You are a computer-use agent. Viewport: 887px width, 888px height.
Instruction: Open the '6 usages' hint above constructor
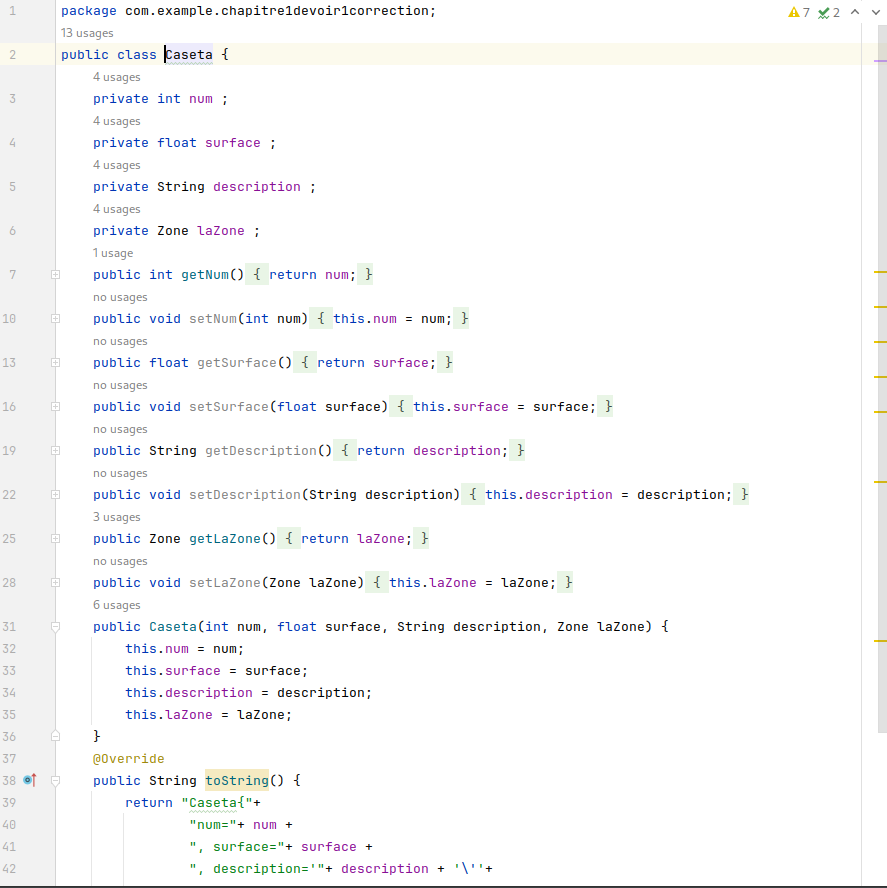(x=117, y=605)
